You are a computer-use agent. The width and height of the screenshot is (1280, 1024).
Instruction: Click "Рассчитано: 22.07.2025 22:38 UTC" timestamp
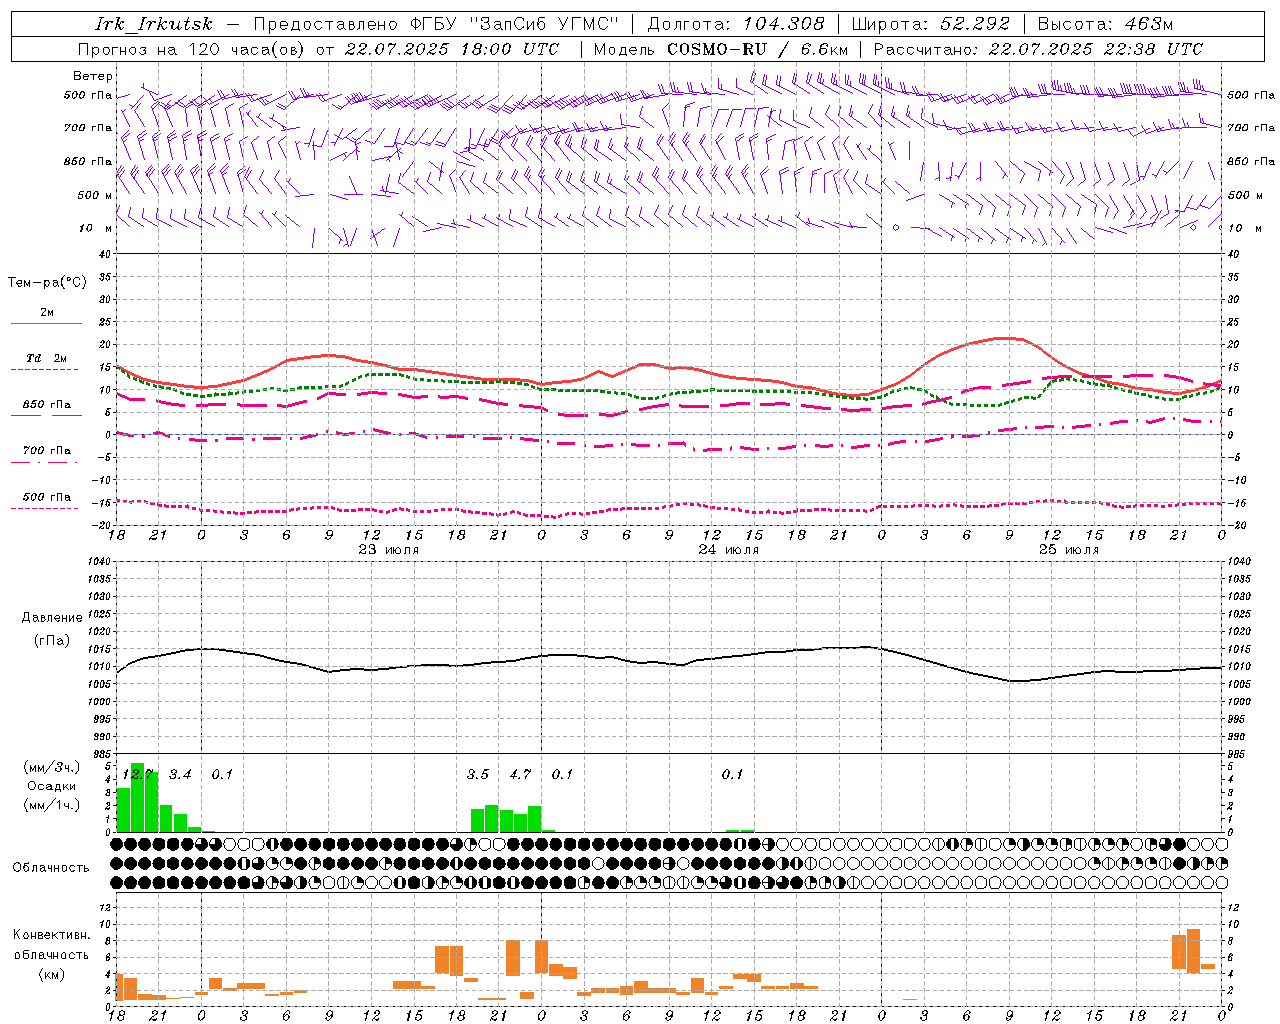pos(1038,49)
